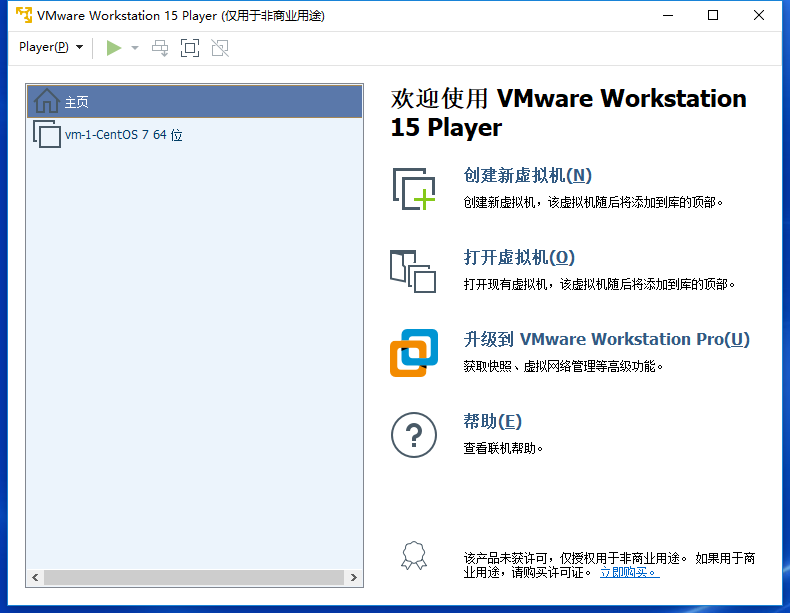790x613 pixels.
Task: Click the vm-1-CentOS virtual machine icon
Action: click(x=47, y=134)
